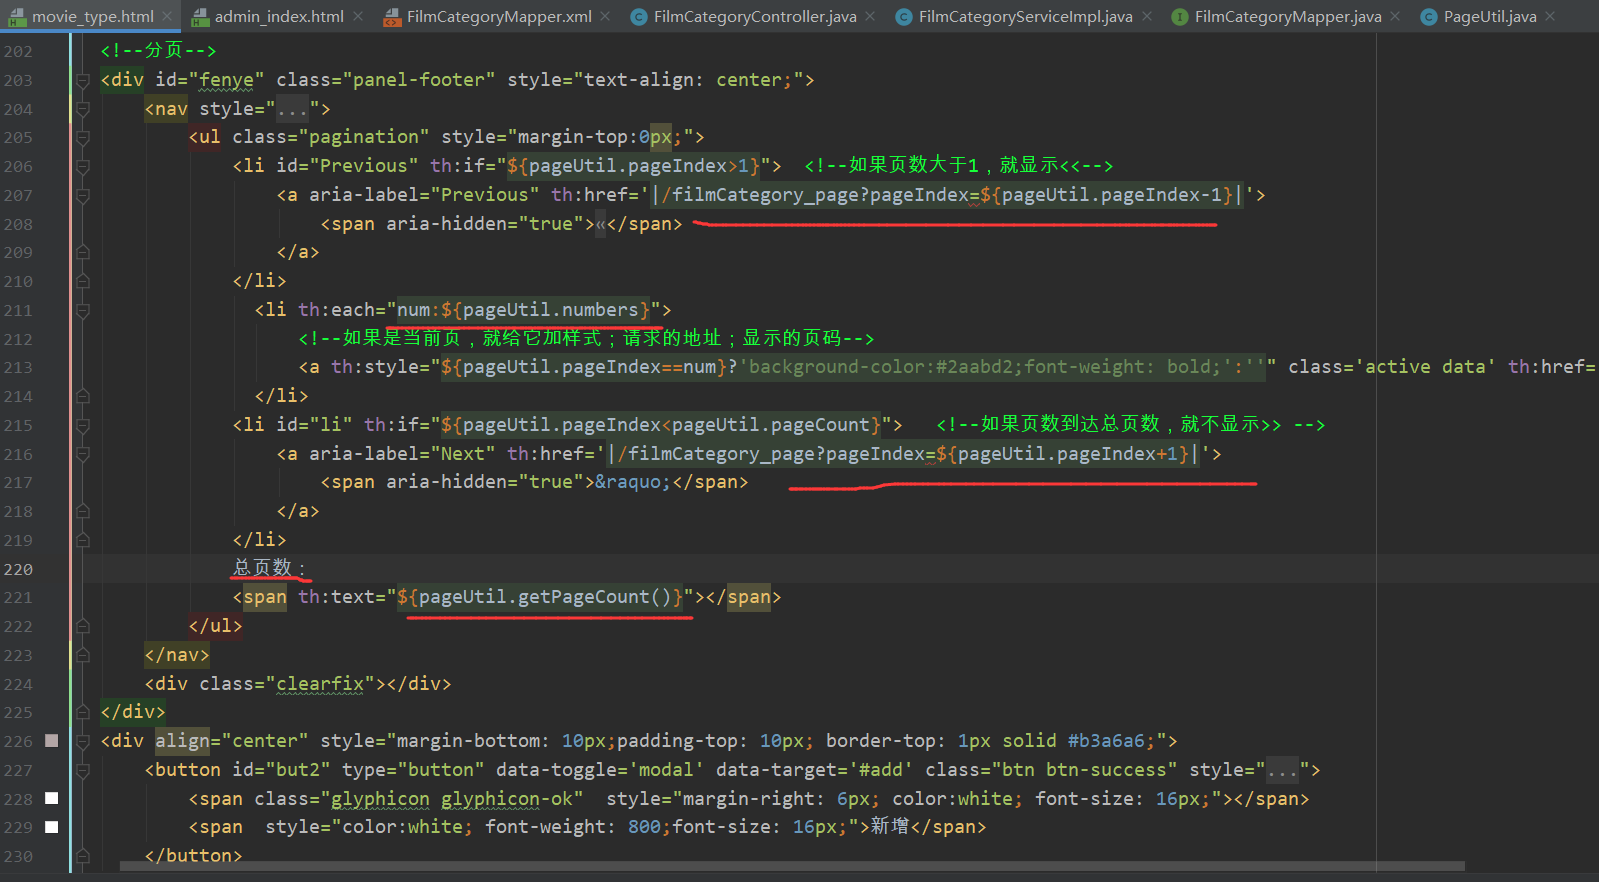Click the closing fold marker at line 230
This screenshot has height=882, width=1599.
pos(83,856)
